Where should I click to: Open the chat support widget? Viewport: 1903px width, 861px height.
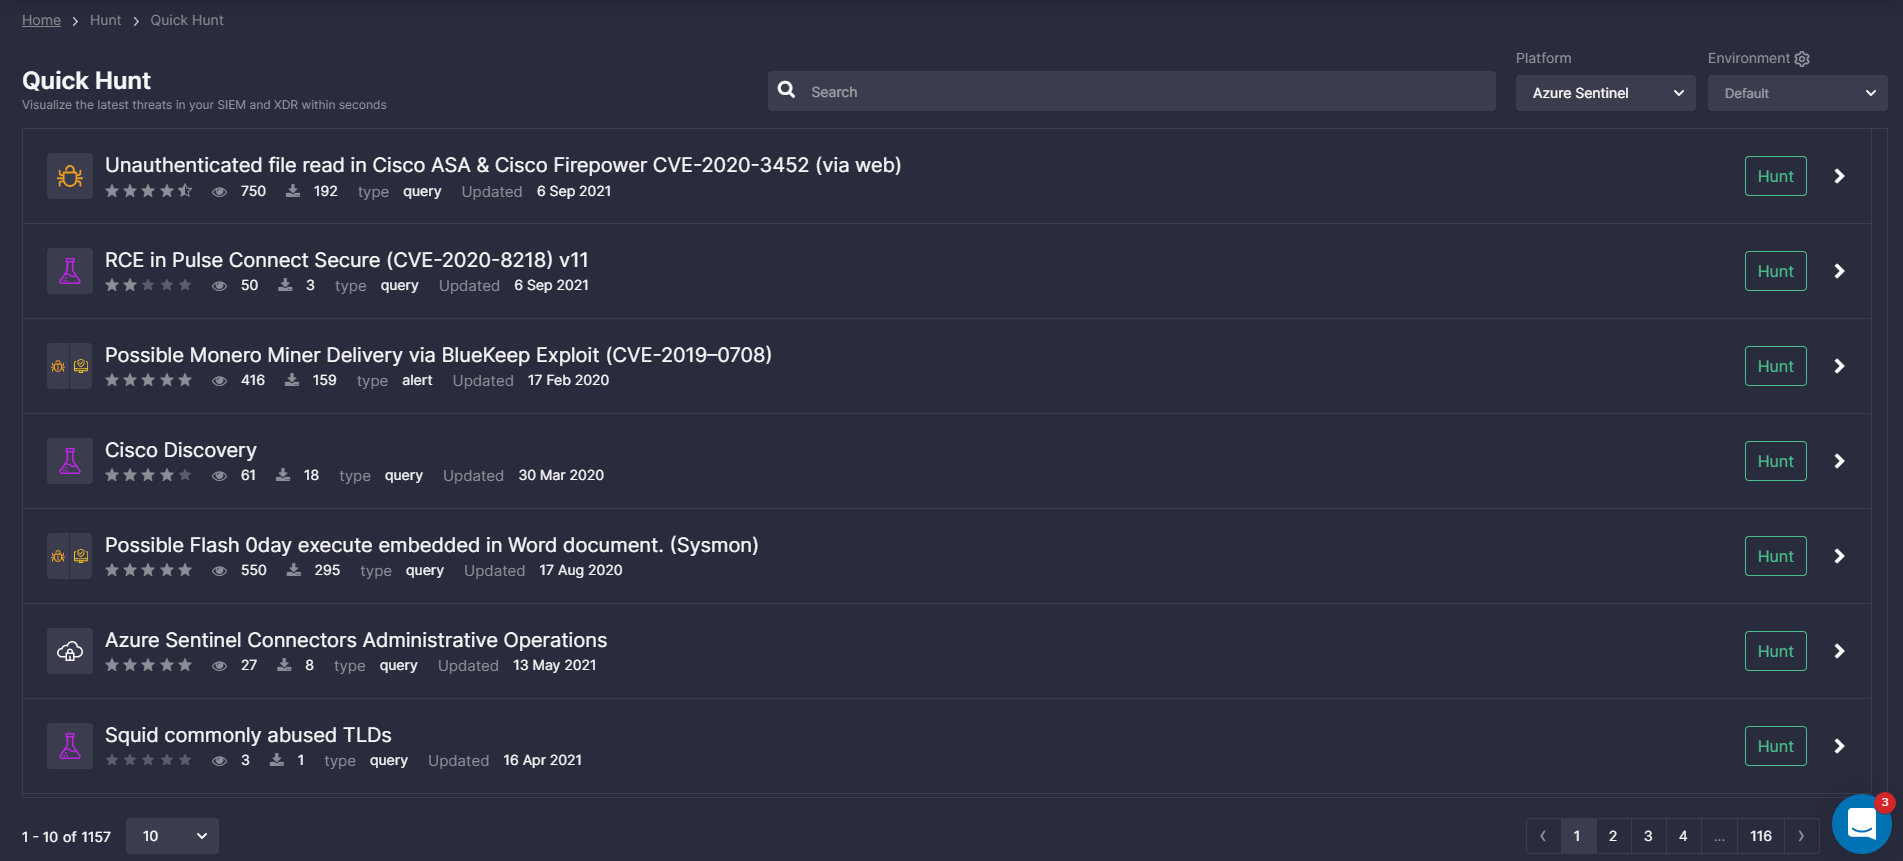(1861, 824)
